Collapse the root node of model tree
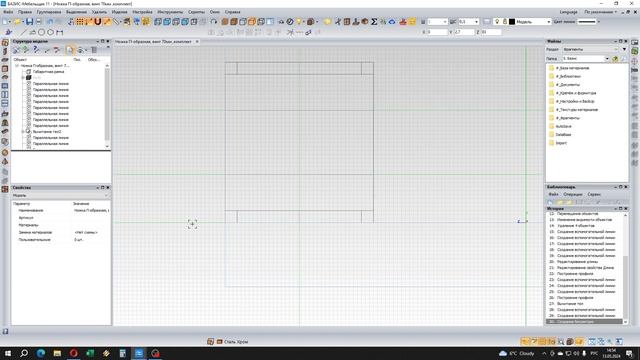Image resolution: width=640 pixels, height=360 pixels. coord(17,65)
